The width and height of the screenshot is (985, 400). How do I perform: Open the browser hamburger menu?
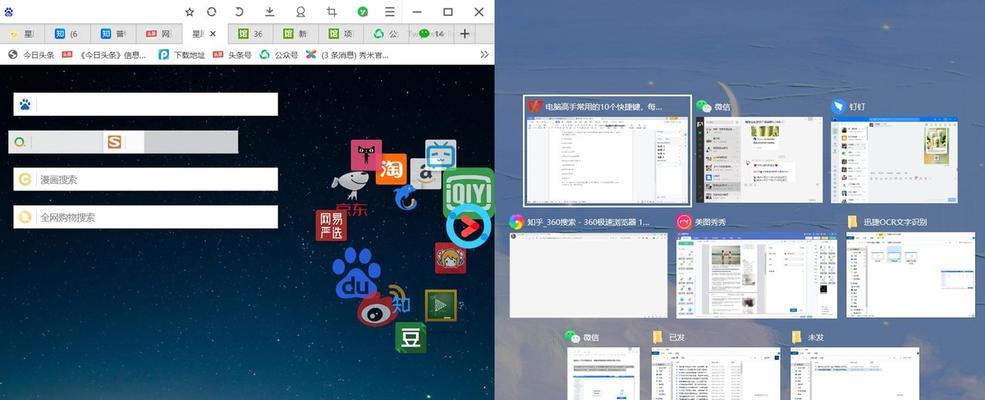point(390,12)
